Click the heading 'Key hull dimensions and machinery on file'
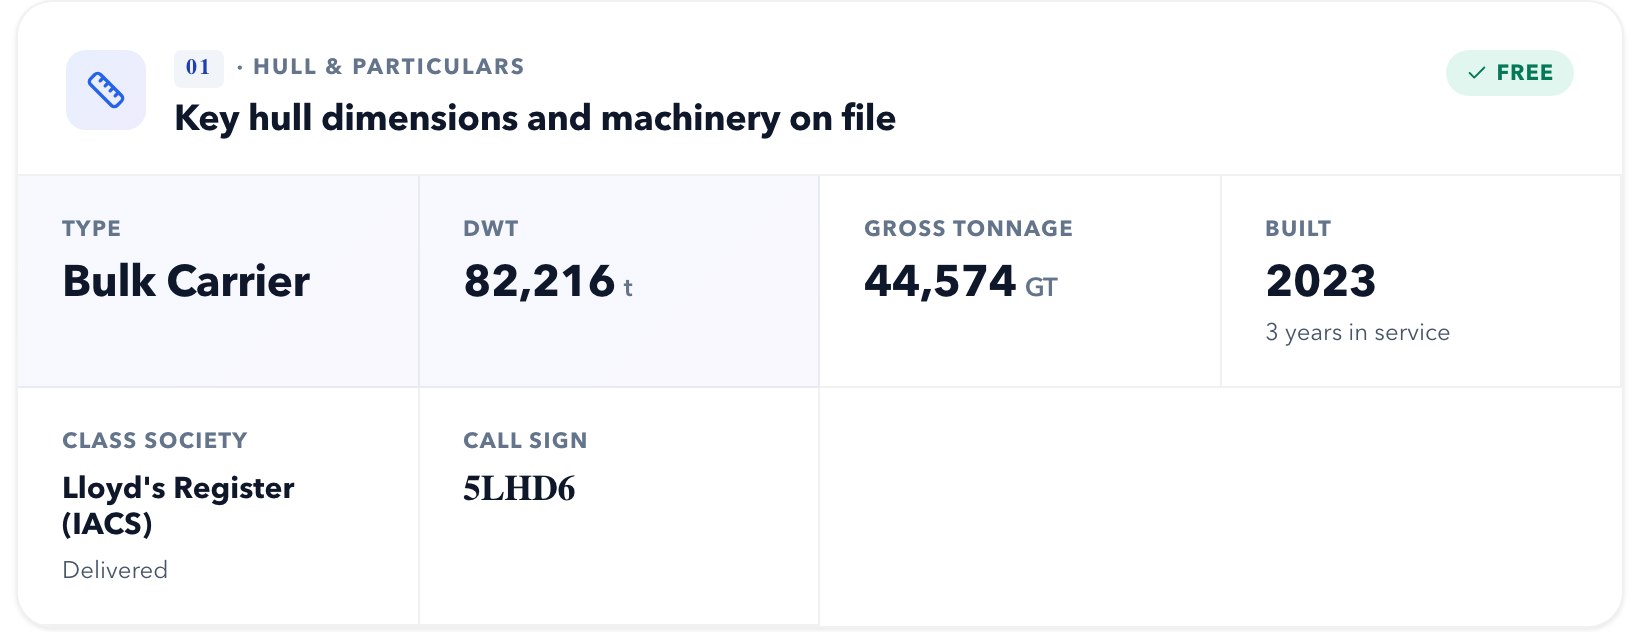This screenshot has height=632, width=1640. pyautogui.click(x=535, y=118)
